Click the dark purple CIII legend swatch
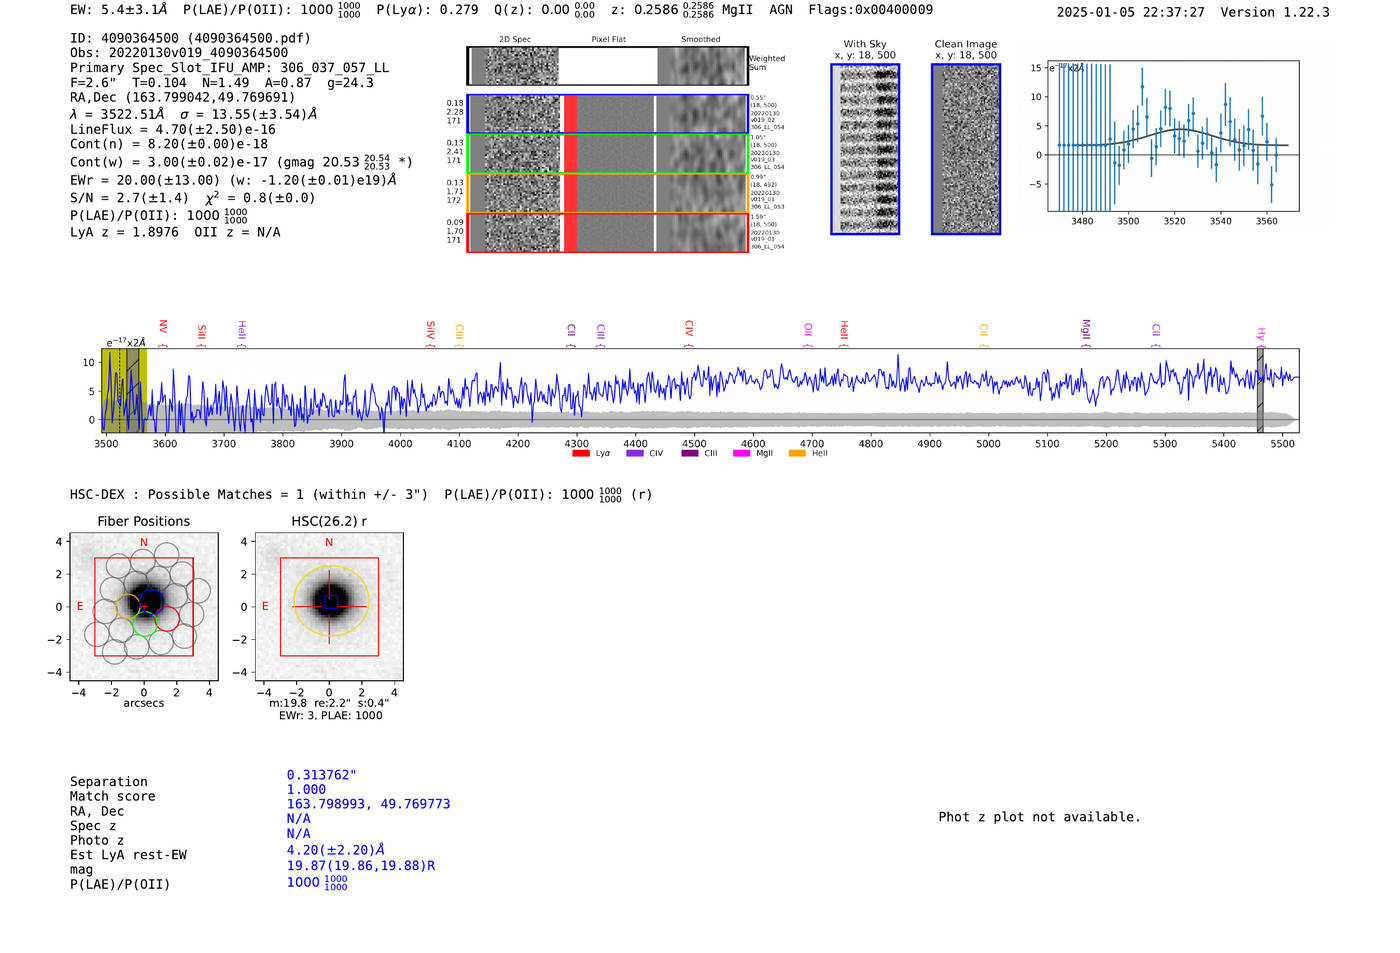Viewport: 1400px width, 953px height. 690,454
